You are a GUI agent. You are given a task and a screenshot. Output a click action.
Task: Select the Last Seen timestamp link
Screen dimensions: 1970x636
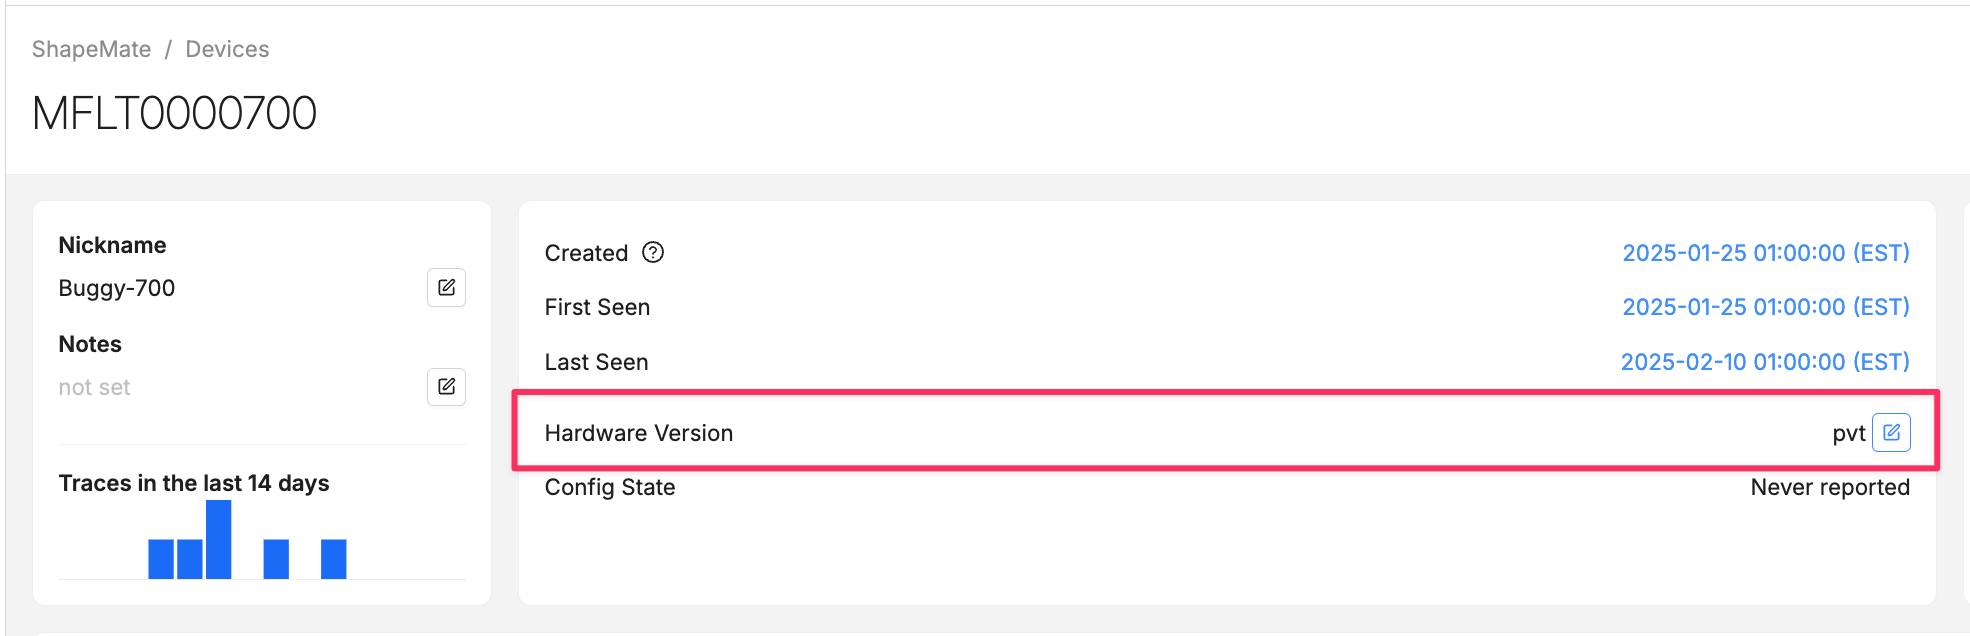point(1765,362)
